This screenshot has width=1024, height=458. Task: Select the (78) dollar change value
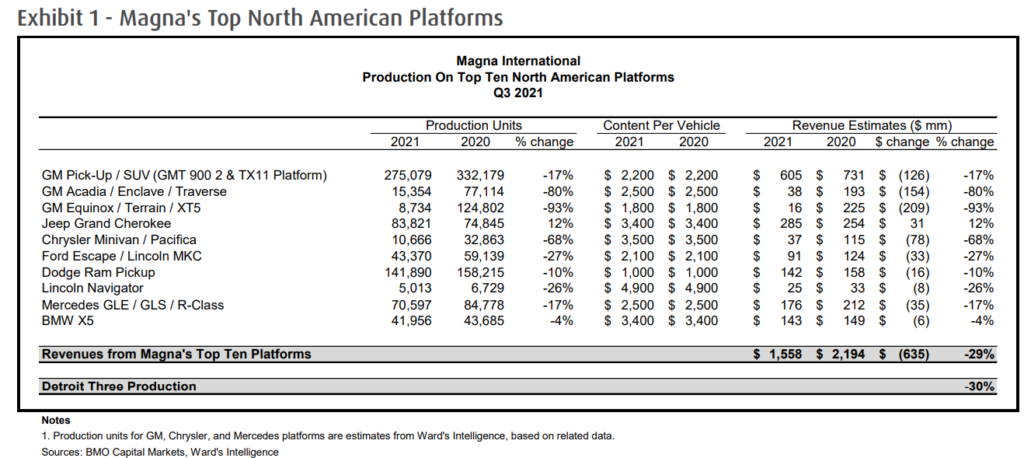point(918,240)
